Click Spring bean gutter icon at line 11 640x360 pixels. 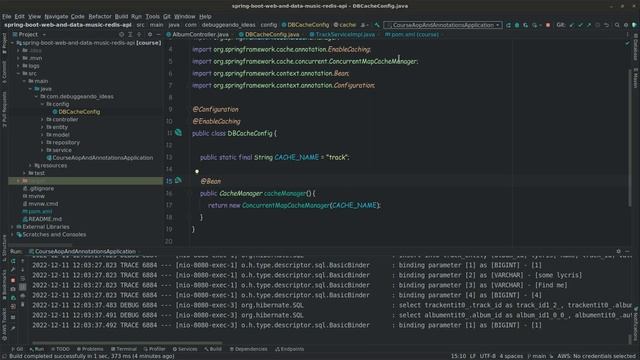[x=178, y=133]
